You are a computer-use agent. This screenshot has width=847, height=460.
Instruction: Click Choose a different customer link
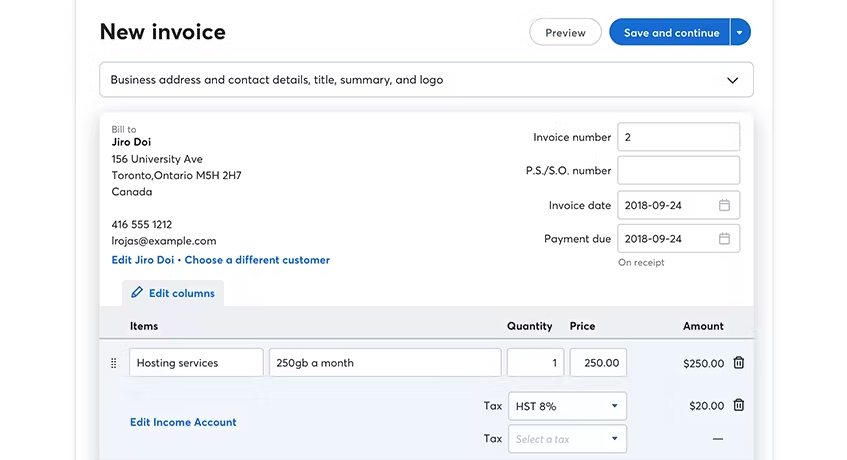(x=257, y=260)
